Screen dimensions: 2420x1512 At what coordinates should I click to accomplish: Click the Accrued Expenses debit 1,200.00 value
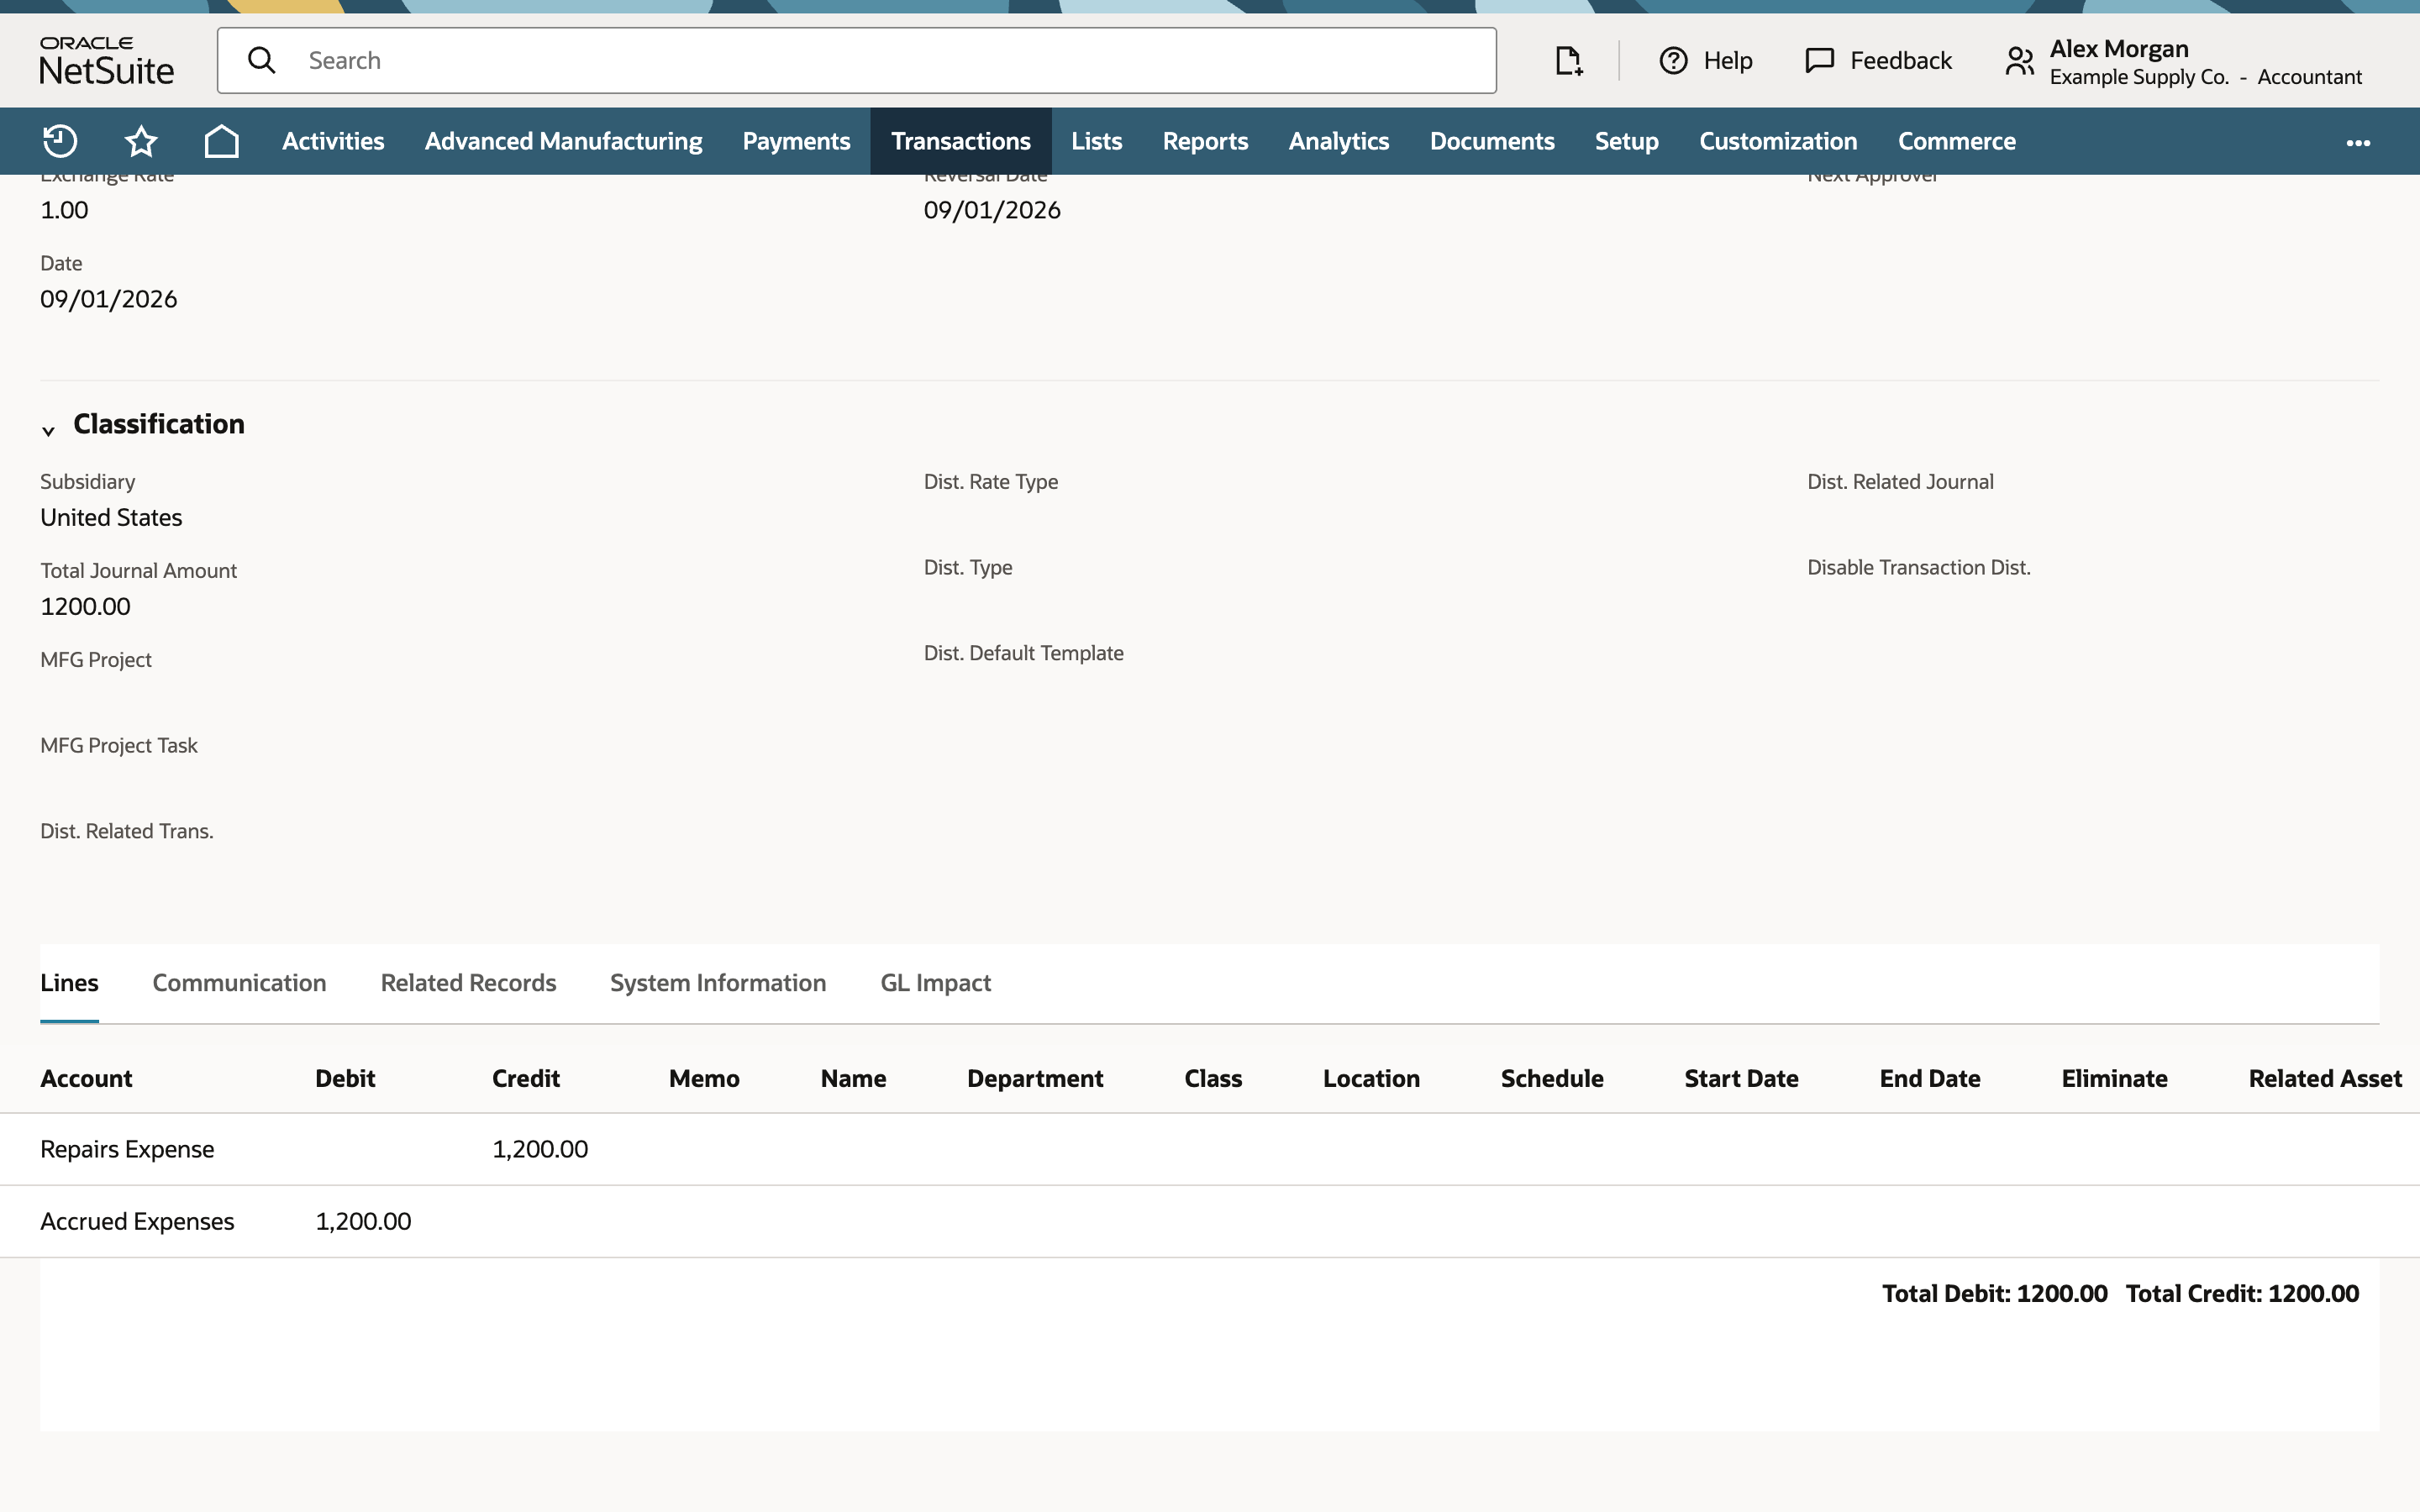363,1221
